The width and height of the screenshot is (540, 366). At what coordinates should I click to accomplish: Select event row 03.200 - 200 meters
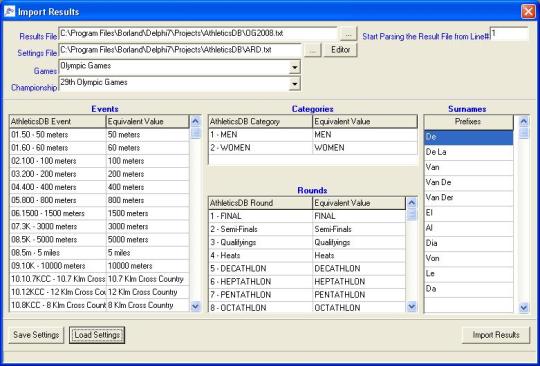pos(100,174)
